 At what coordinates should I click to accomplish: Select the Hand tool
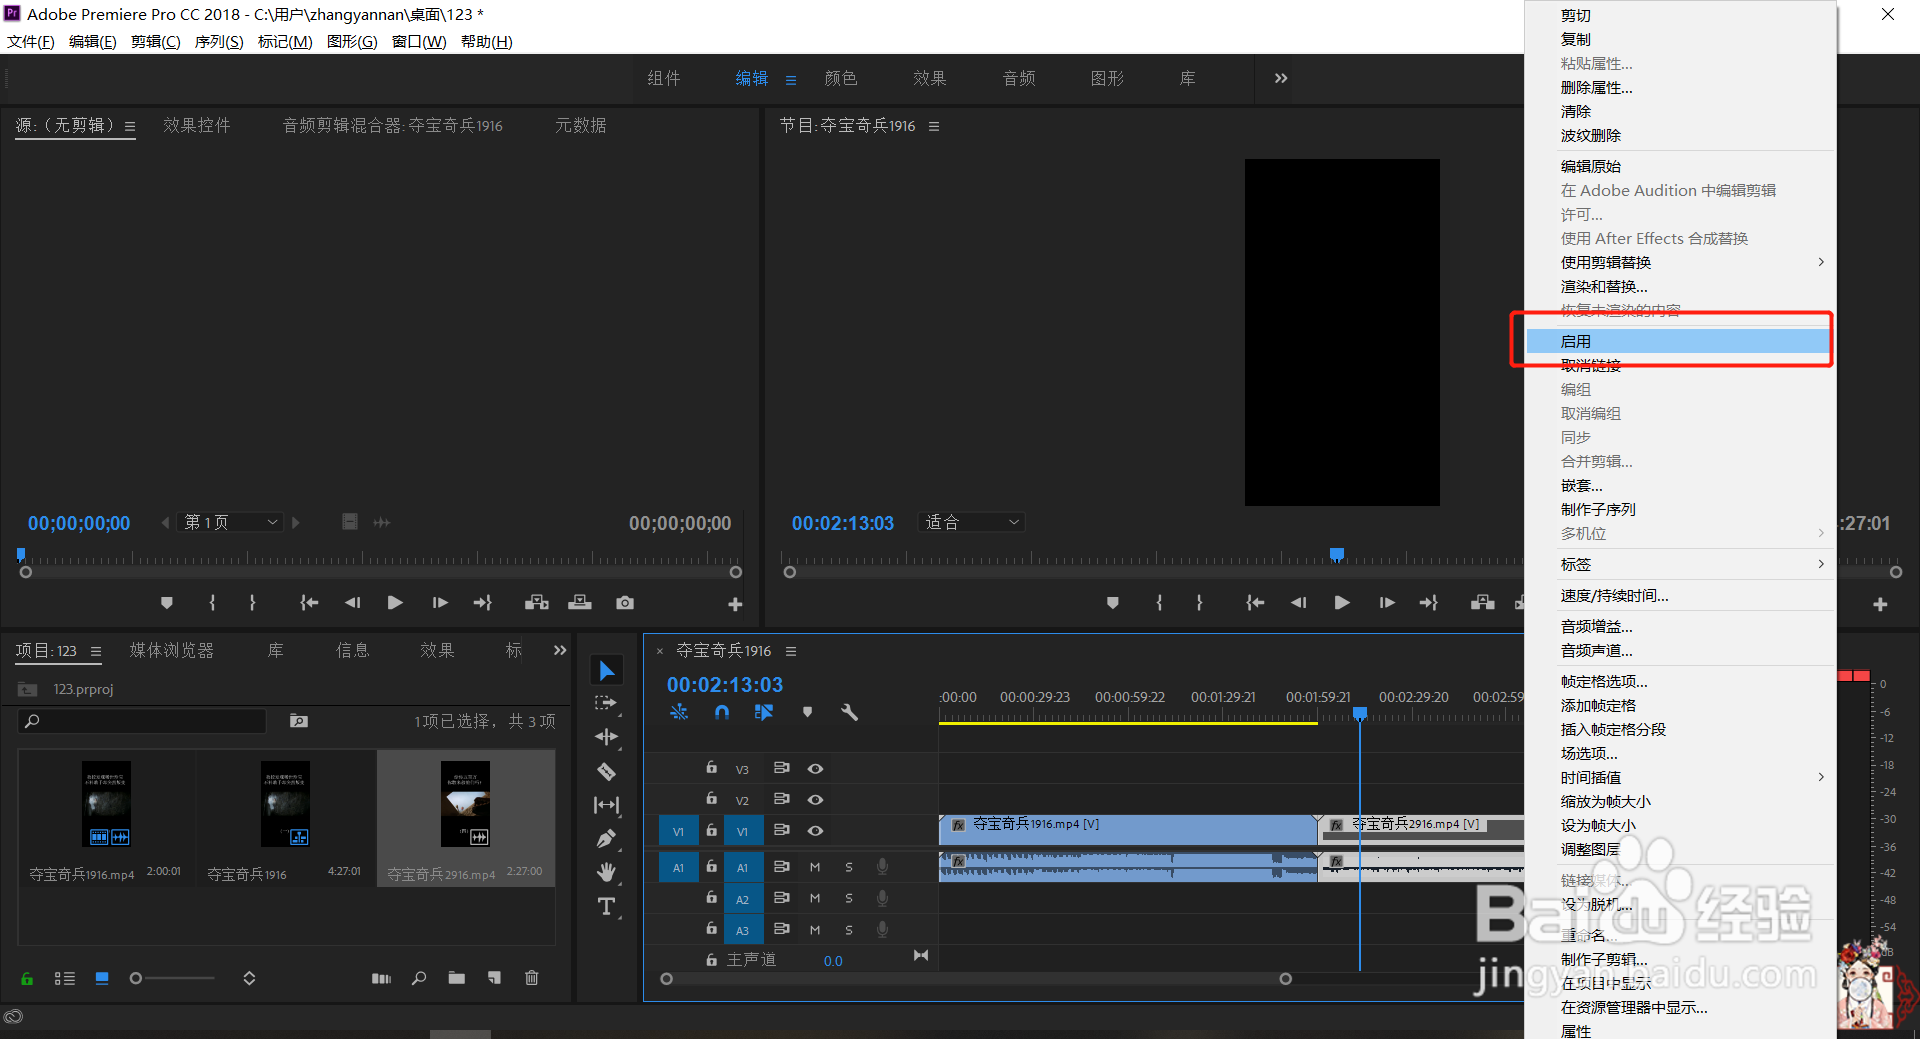point(606,873)
